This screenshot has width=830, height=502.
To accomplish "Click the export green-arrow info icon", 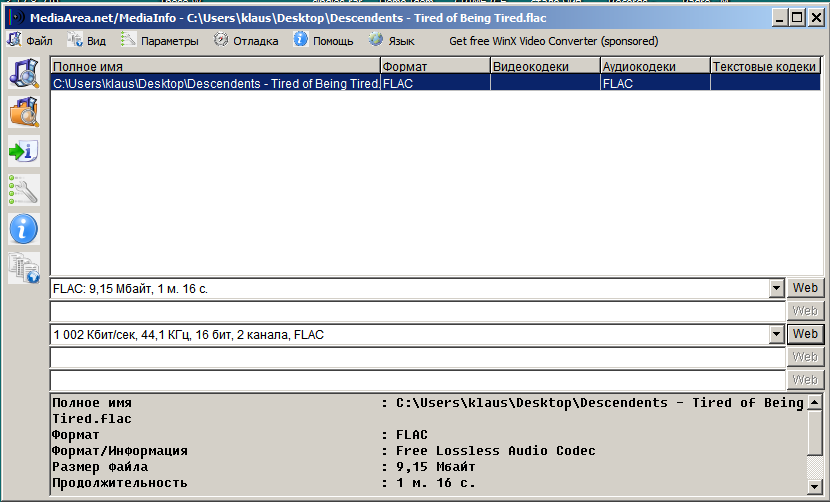I will point(24,151).
